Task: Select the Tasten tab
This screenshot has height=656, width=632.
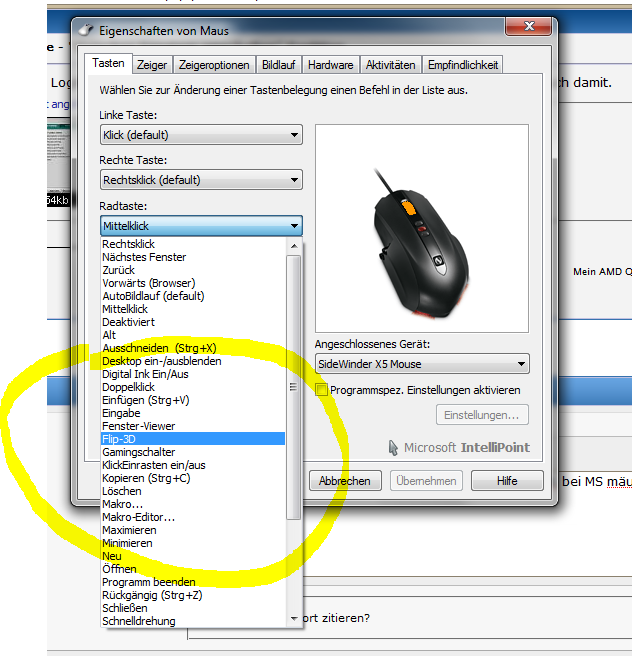Action: tap(108, 63)
